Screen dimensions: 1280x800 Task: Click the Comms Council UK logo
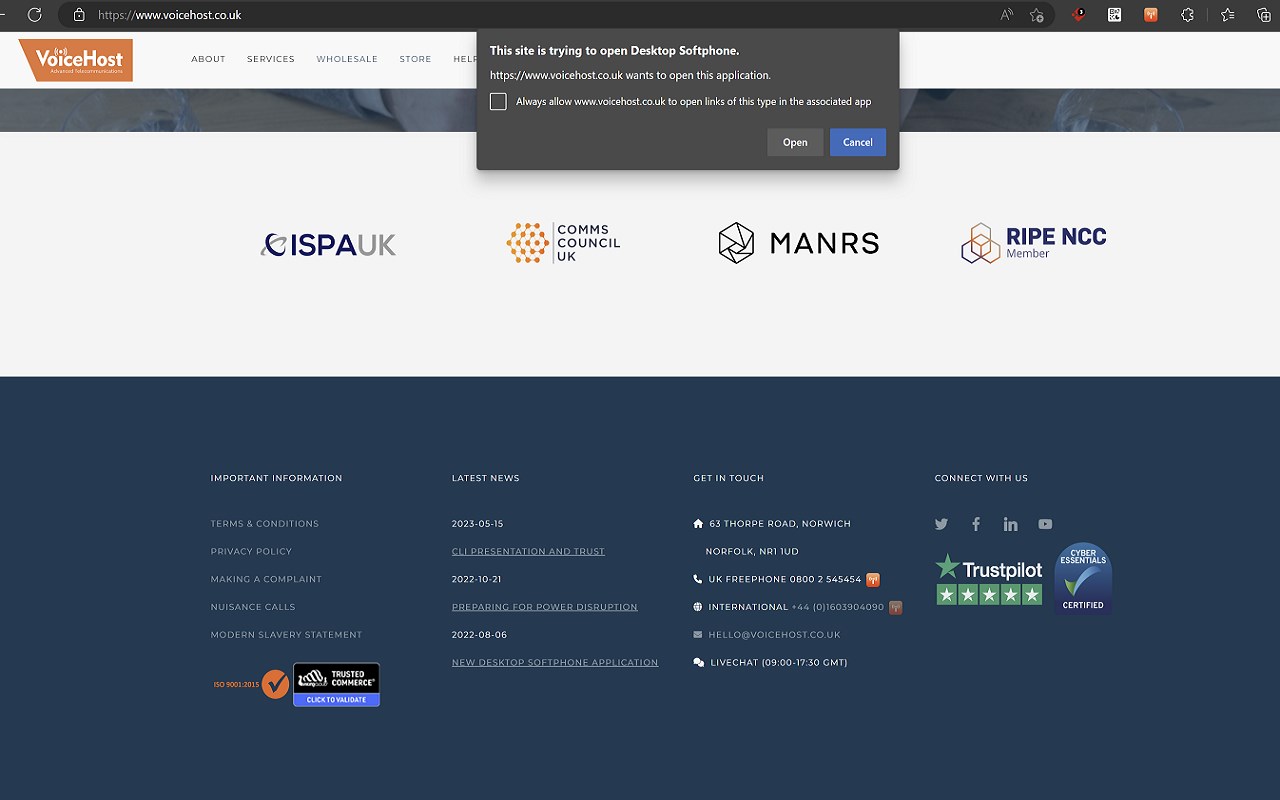click(563, 243)
